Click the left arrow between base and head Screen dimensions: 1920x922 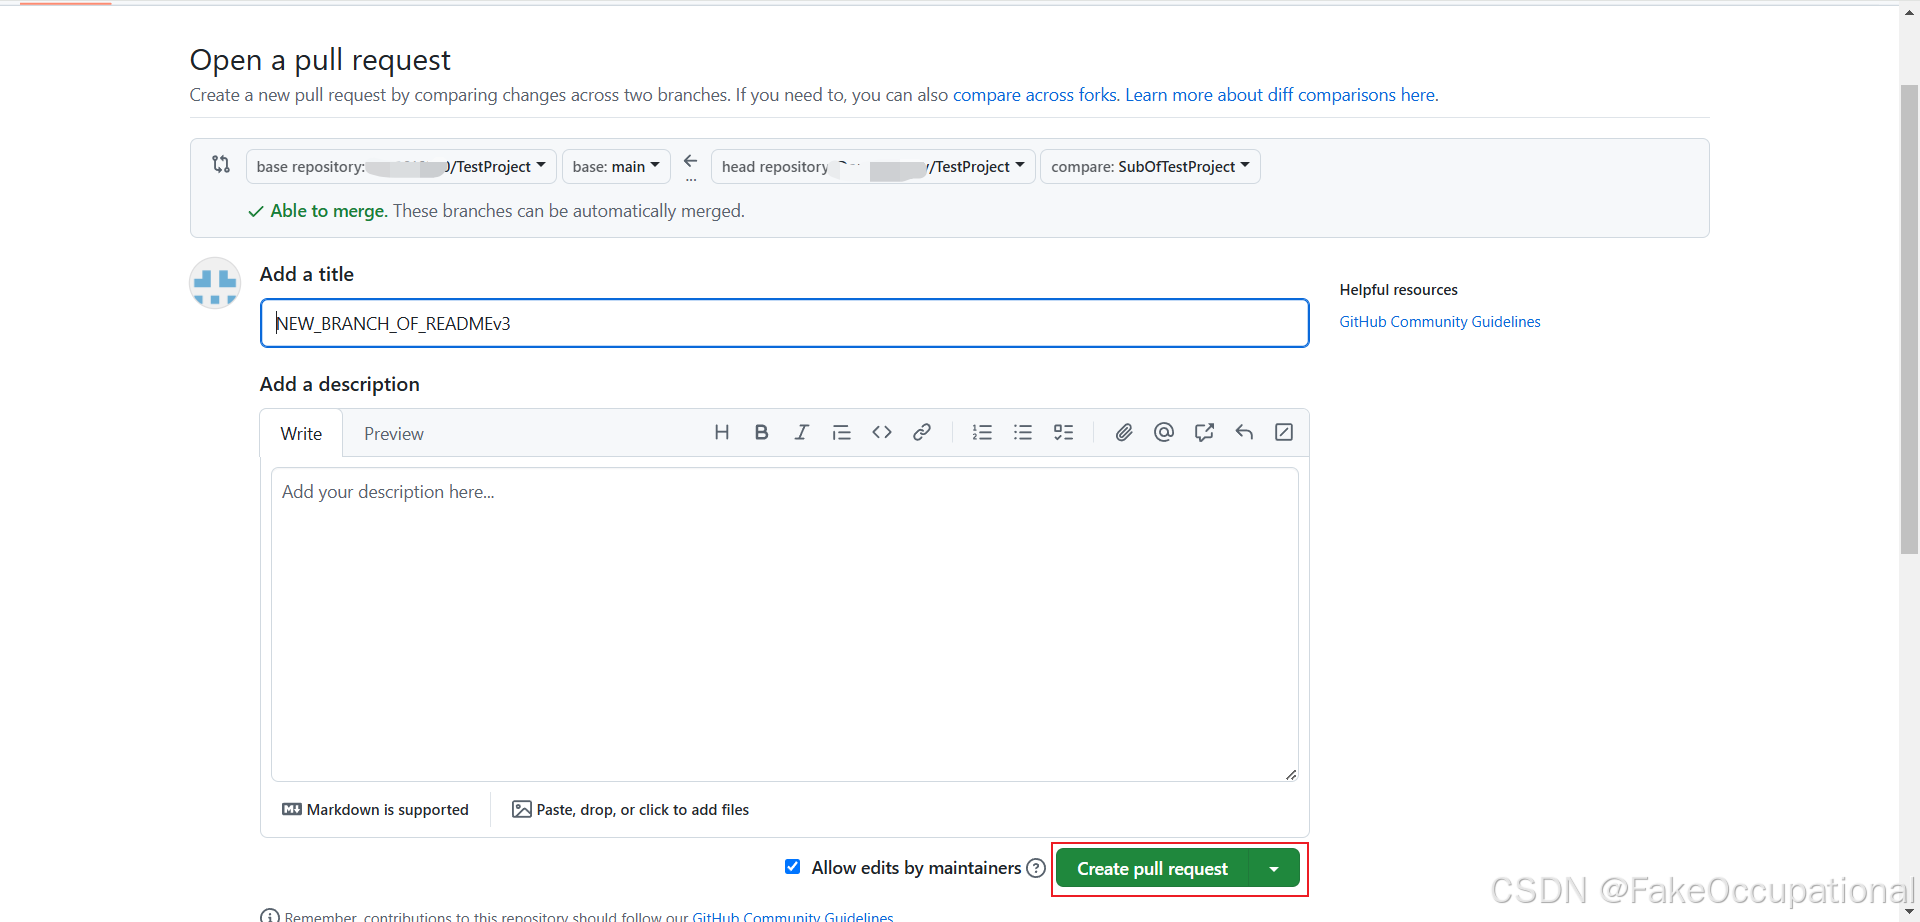pyautogui.click(x=691, y=161)
